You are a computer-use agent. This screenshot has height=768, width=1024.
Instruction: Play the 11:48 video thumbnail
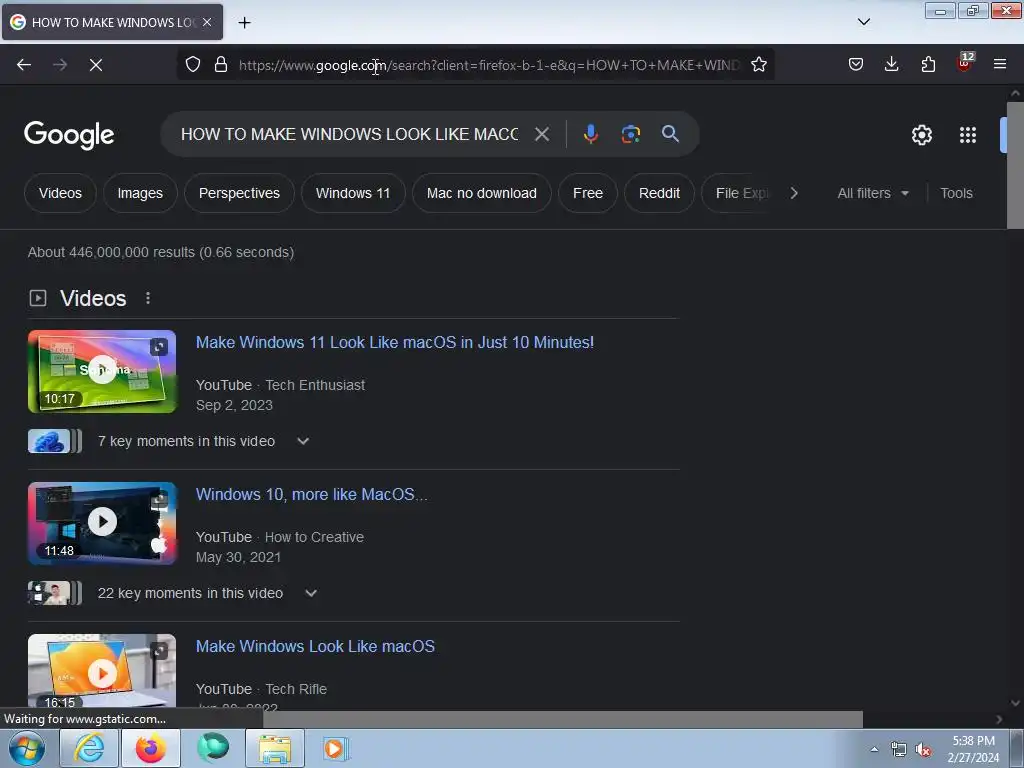tap(102, 523)
